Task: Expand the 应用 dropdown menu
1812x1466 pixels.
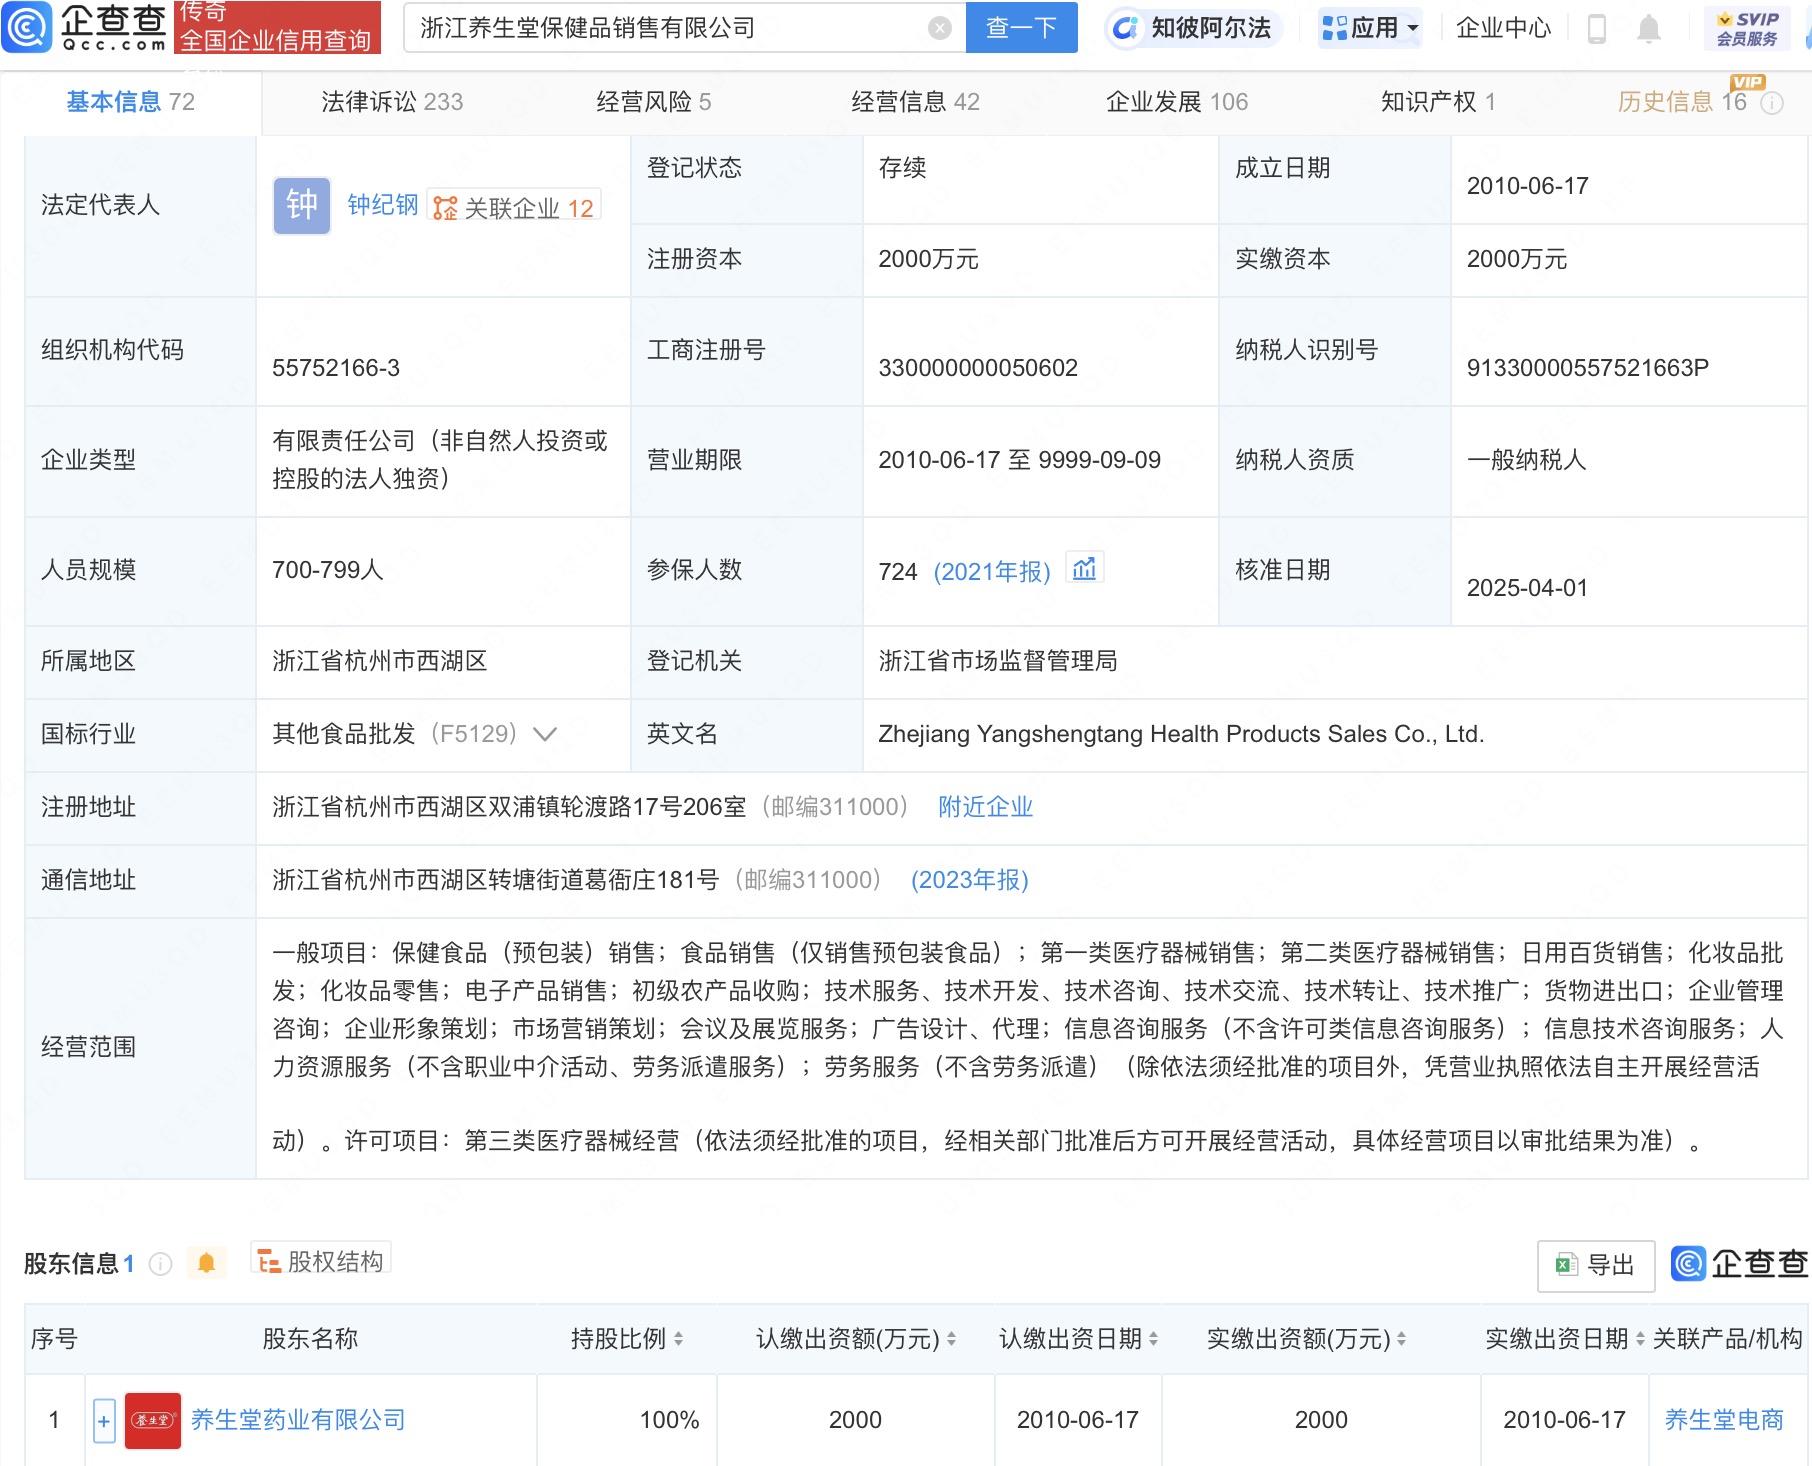Action: point(1370,28)
